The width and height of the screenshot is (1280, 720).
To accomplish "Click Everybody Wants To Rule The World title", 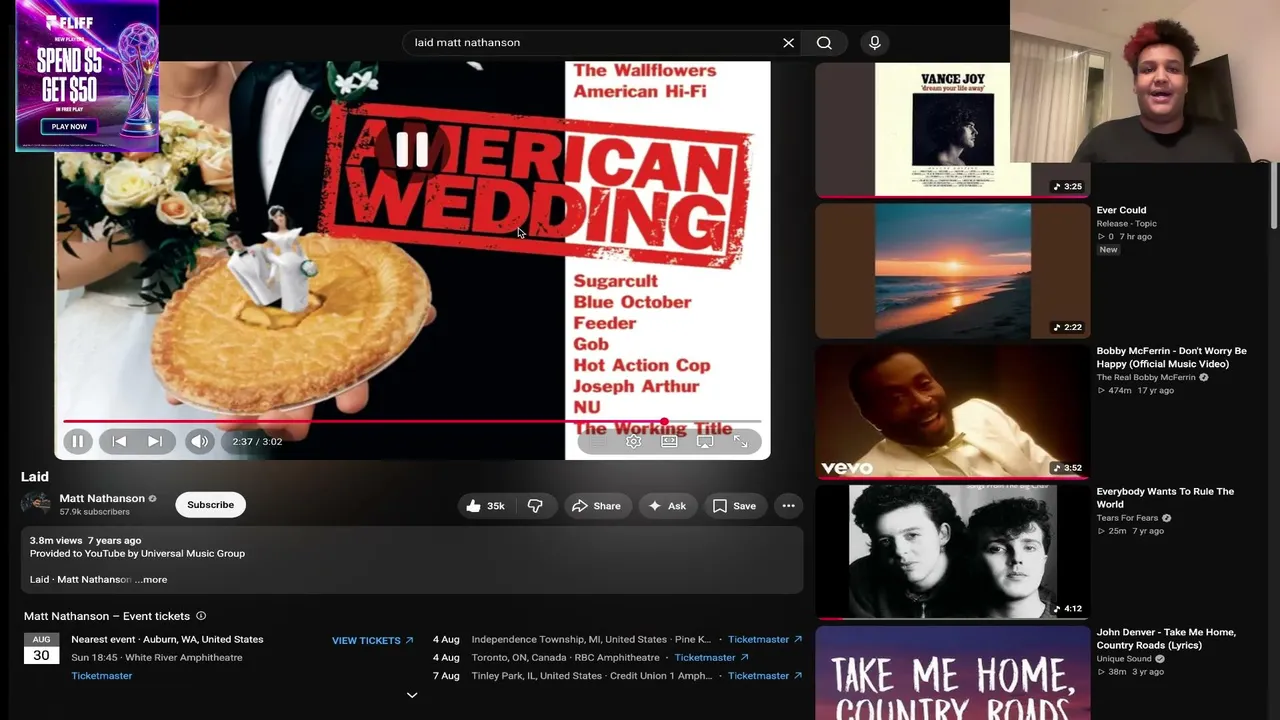I will click(1165, 498).
